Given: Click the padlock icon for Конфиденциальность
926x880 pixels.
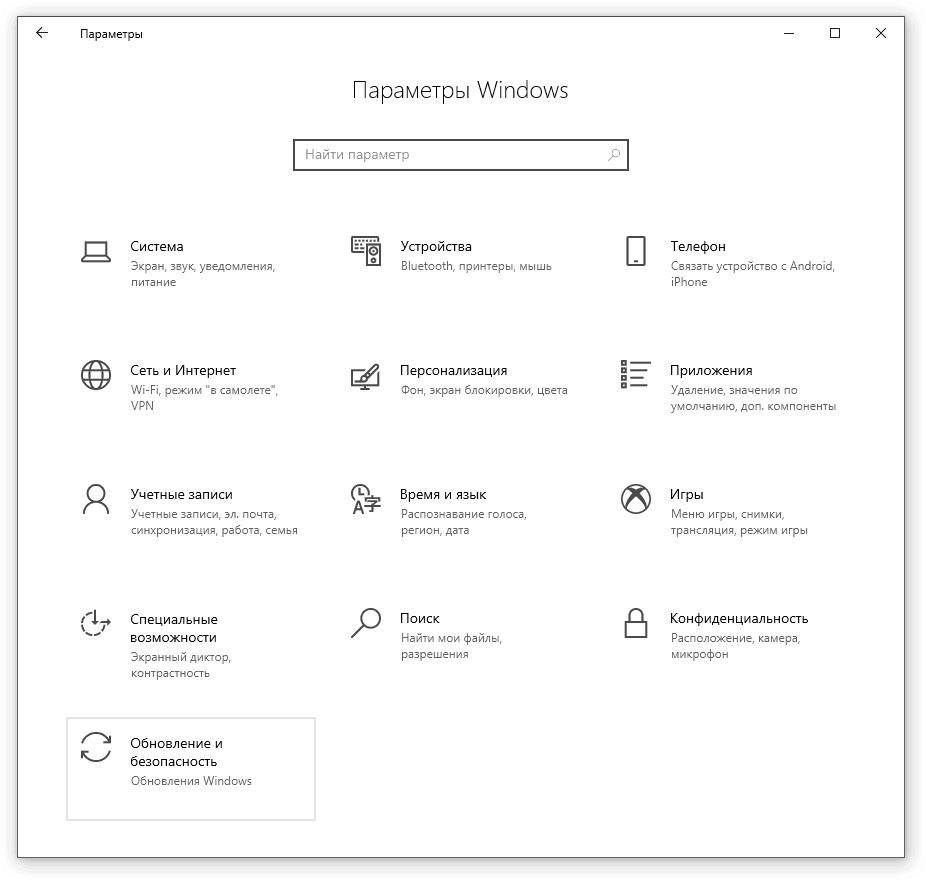Looking at the screenshot, I should 635,623.
